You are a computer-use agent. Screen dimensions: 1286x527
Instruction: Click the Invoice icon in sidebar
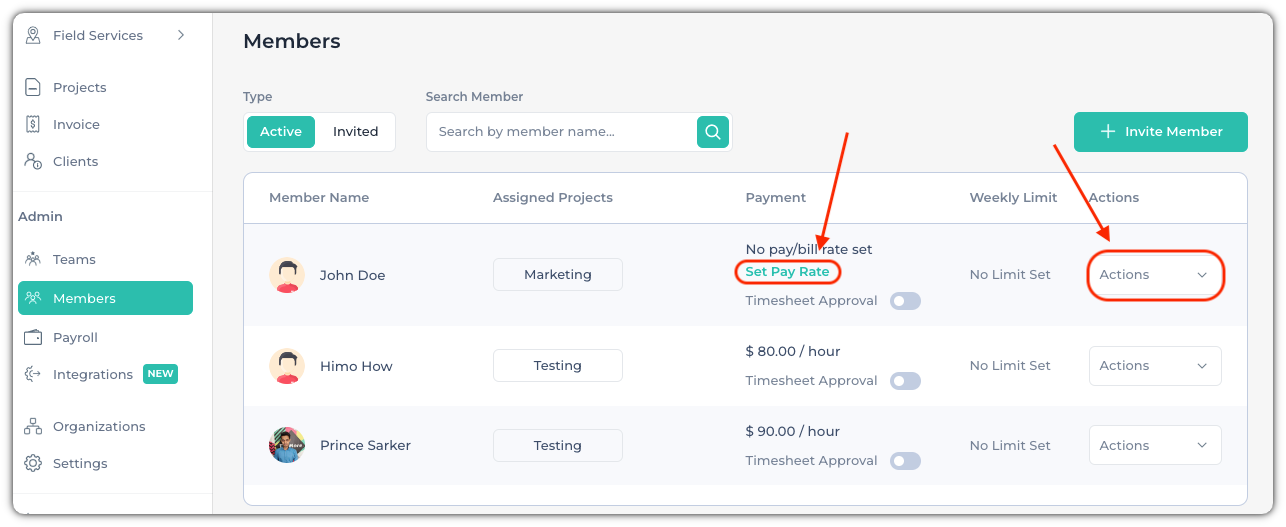click(33, 124)
